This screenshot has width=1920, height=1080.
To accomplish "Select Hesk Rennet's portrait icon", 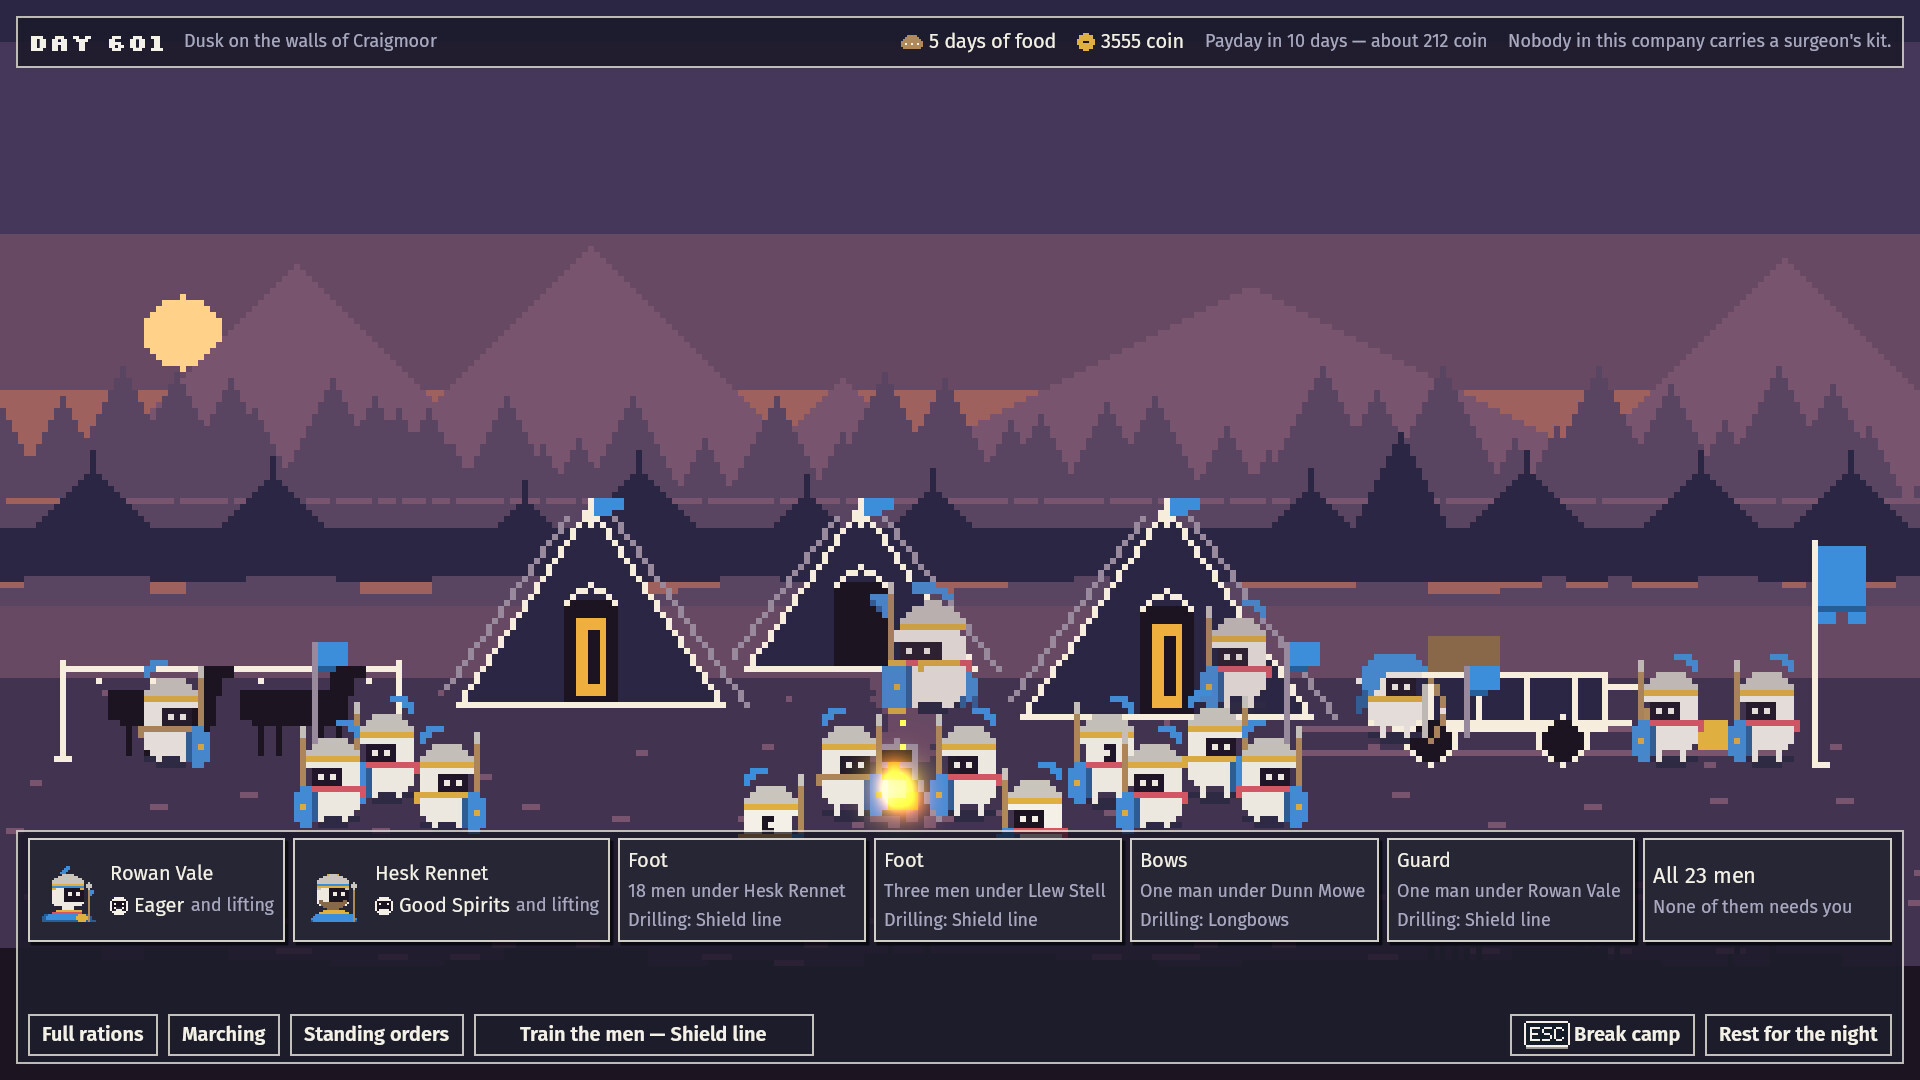I will [x=333, y=896].
